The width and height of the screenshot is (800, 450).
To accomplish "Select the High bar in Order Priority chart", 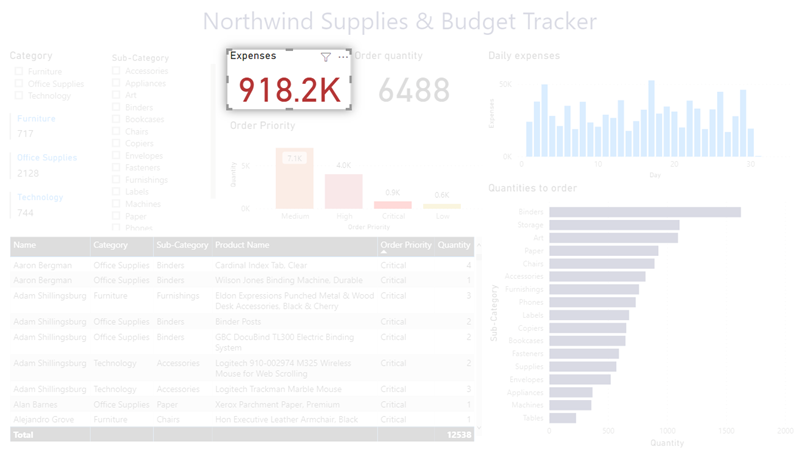I will coord(343,191).
